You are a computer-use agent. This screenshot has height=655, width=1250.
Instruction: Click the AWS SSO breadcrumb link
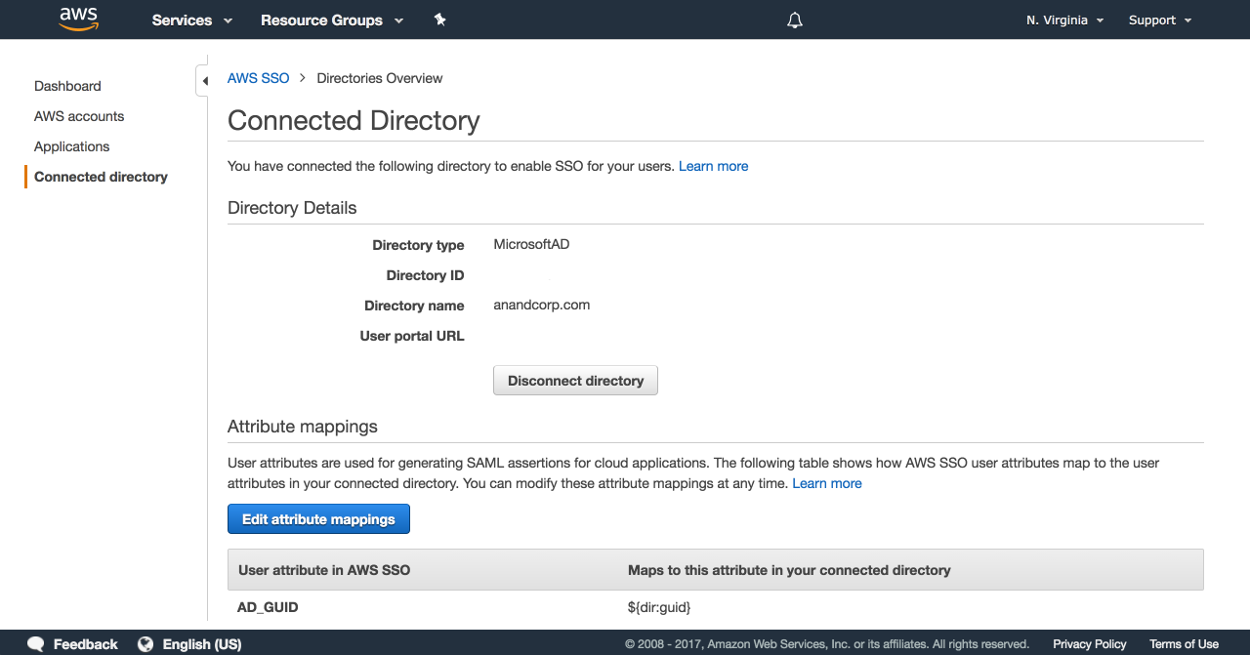click(x=259, y=78)
